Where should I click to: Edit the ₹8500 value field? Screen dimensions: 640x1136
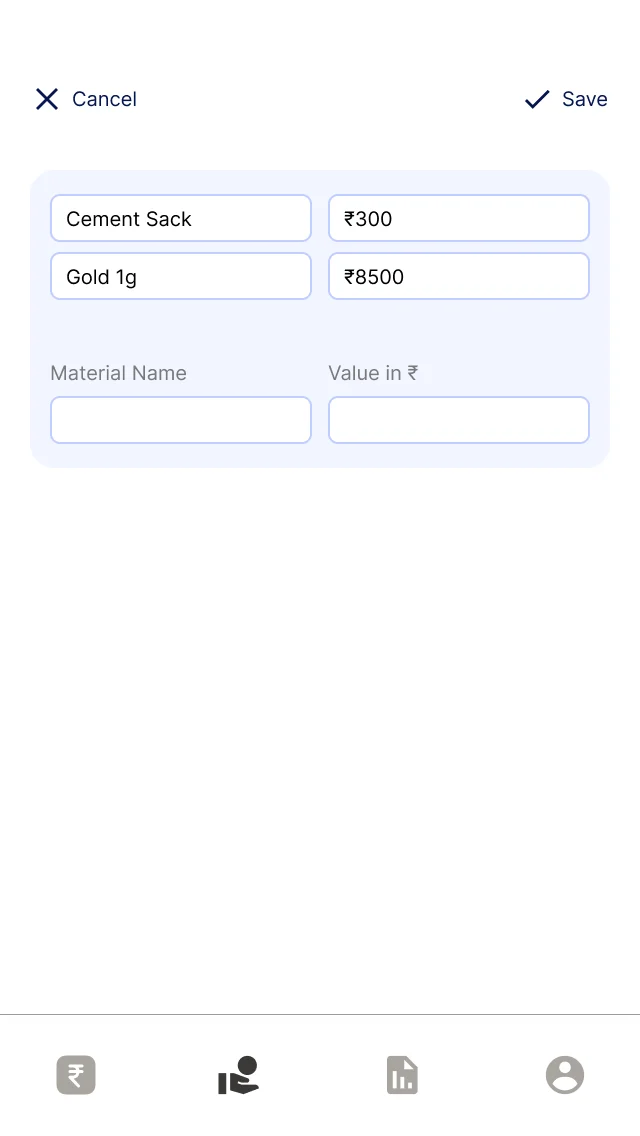[x=459, y=276]
